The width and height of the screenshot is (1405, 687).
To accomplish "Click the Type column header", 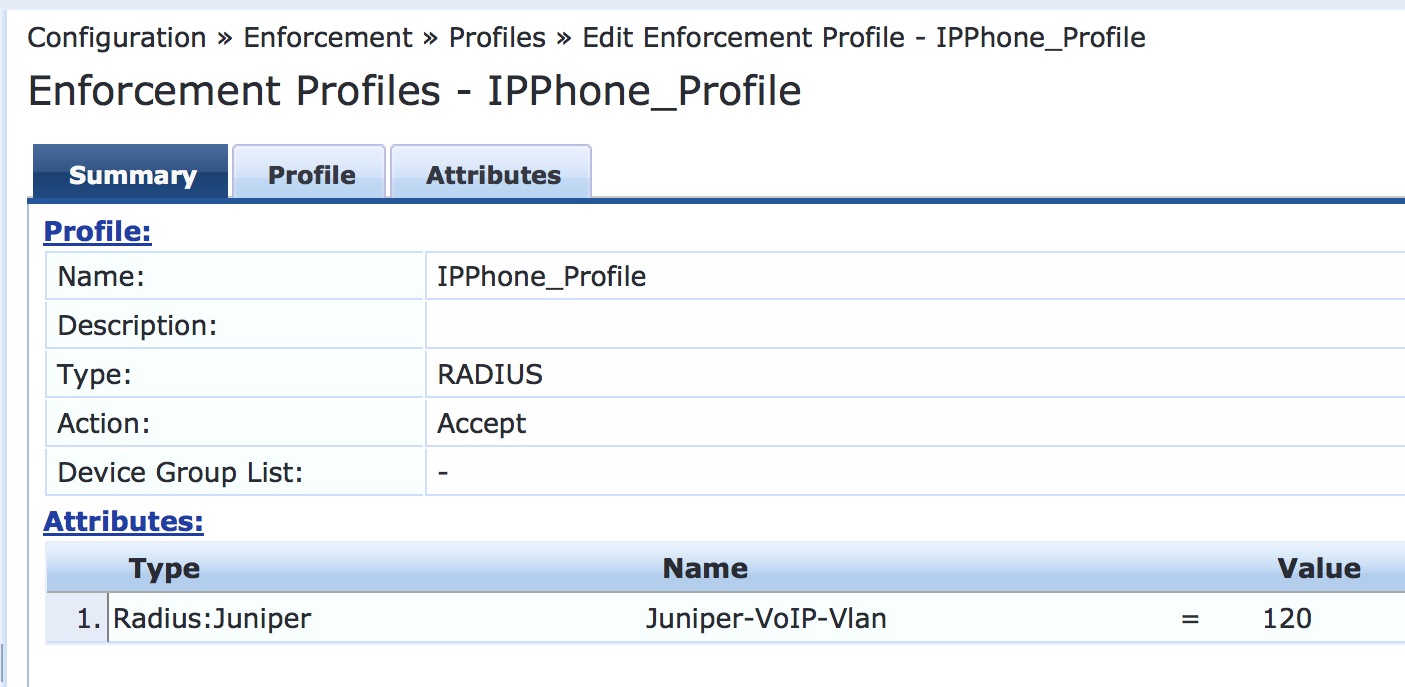I will pyautogui.click(x=164, y=568).
